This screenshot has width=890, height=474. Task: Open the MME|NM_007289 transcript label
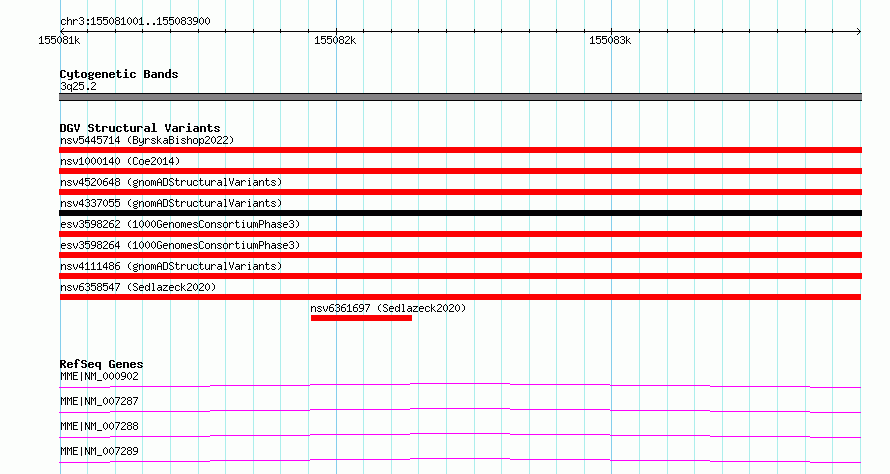tap(99, 451)
